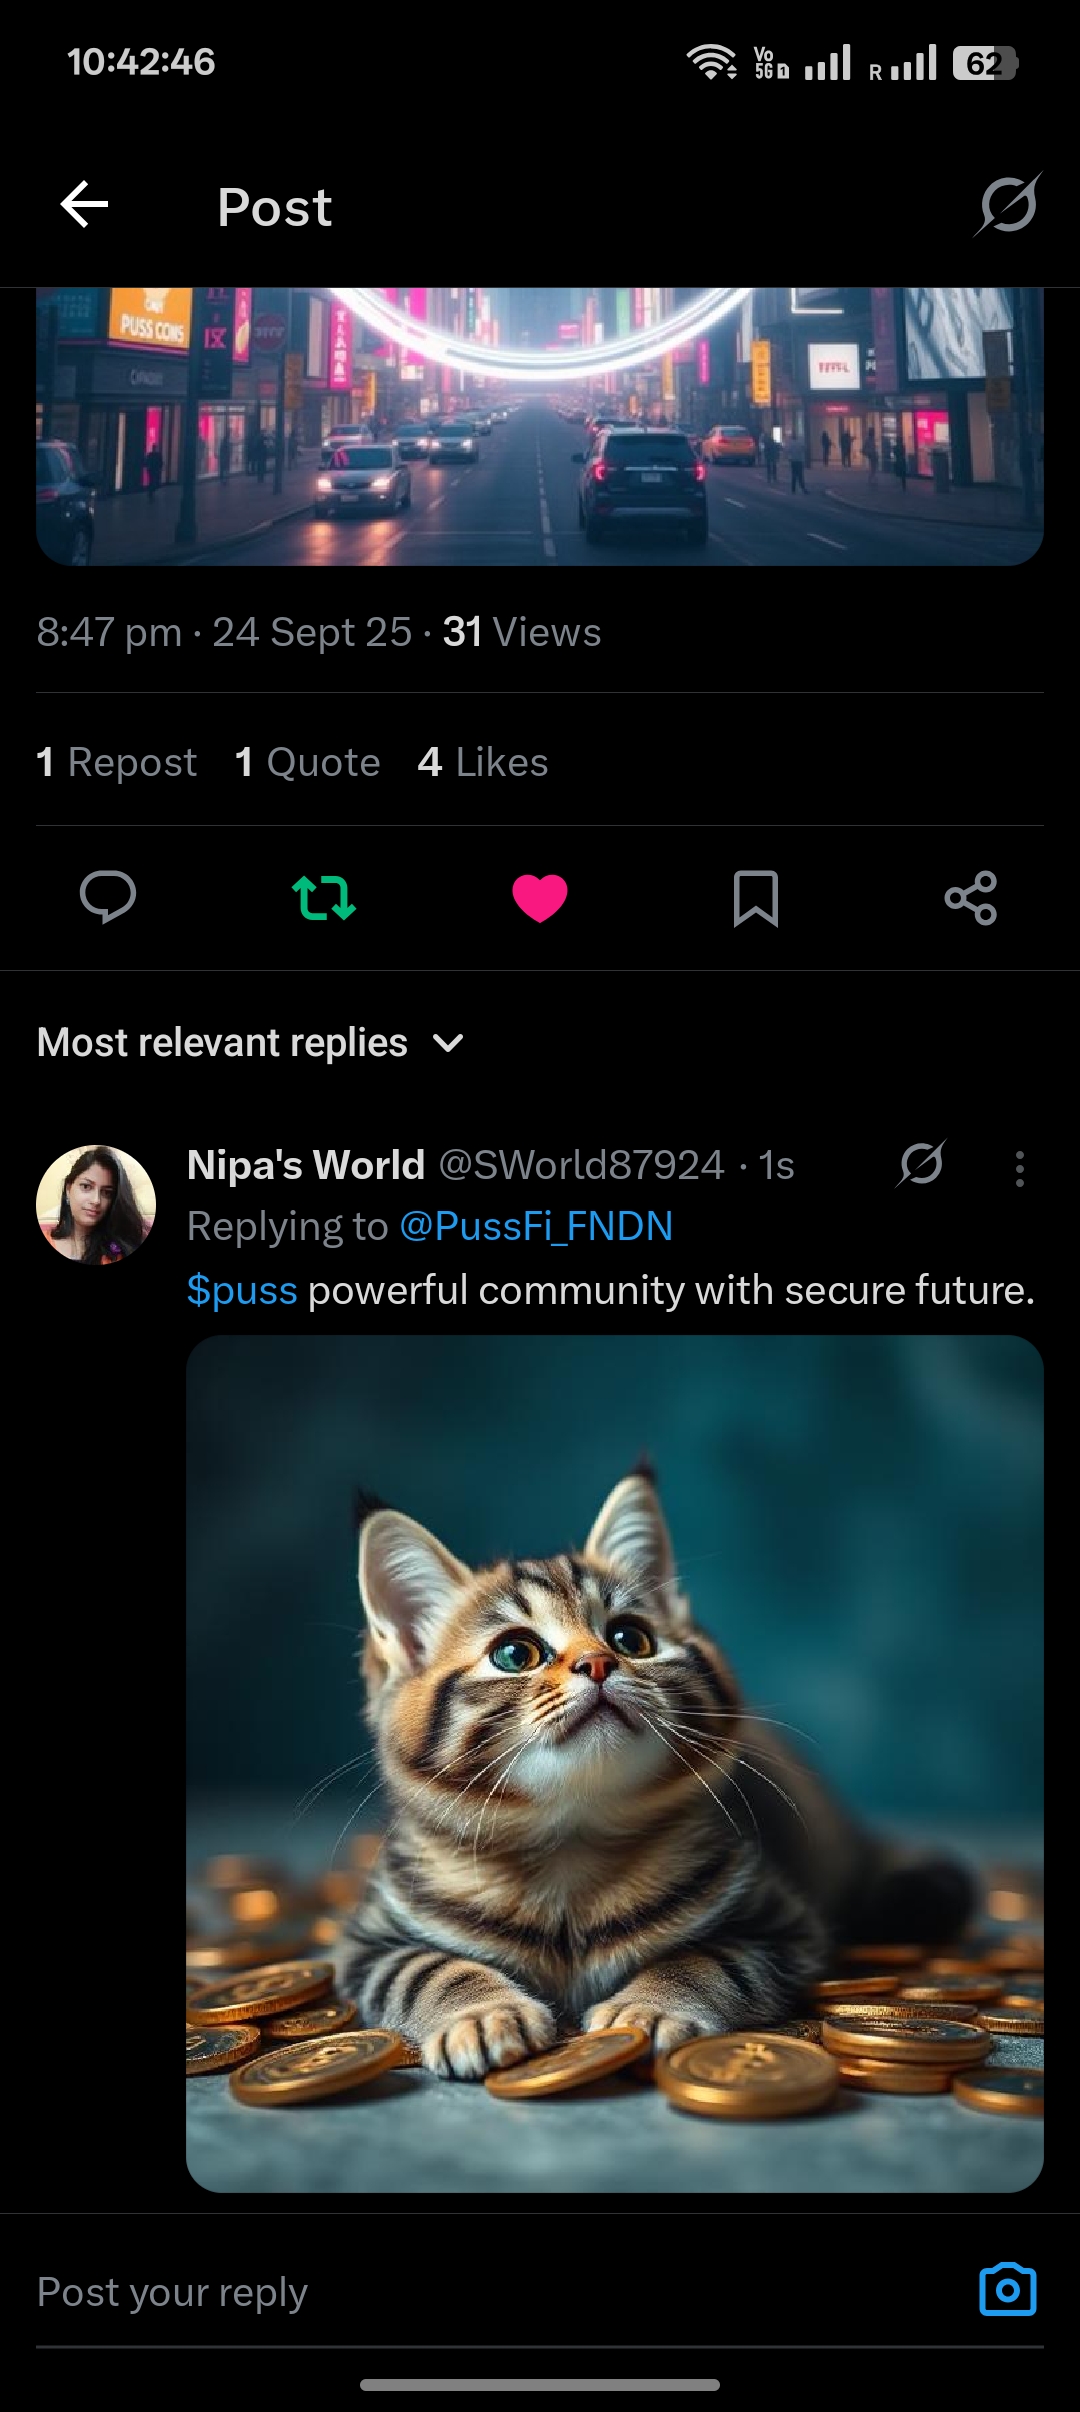Undo the green repost button
Screen dimensions: 1080x2412
(323, 897)
